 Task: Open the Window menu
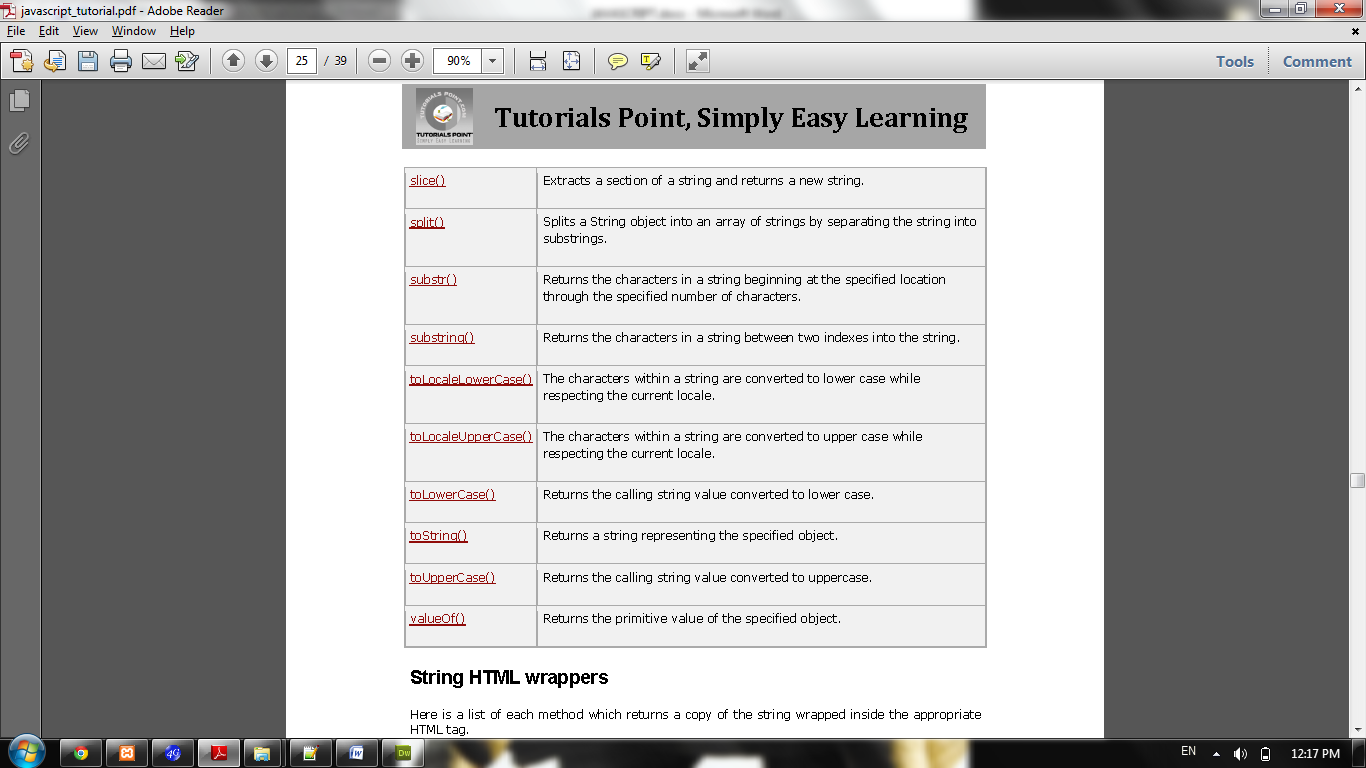(134, 31)
